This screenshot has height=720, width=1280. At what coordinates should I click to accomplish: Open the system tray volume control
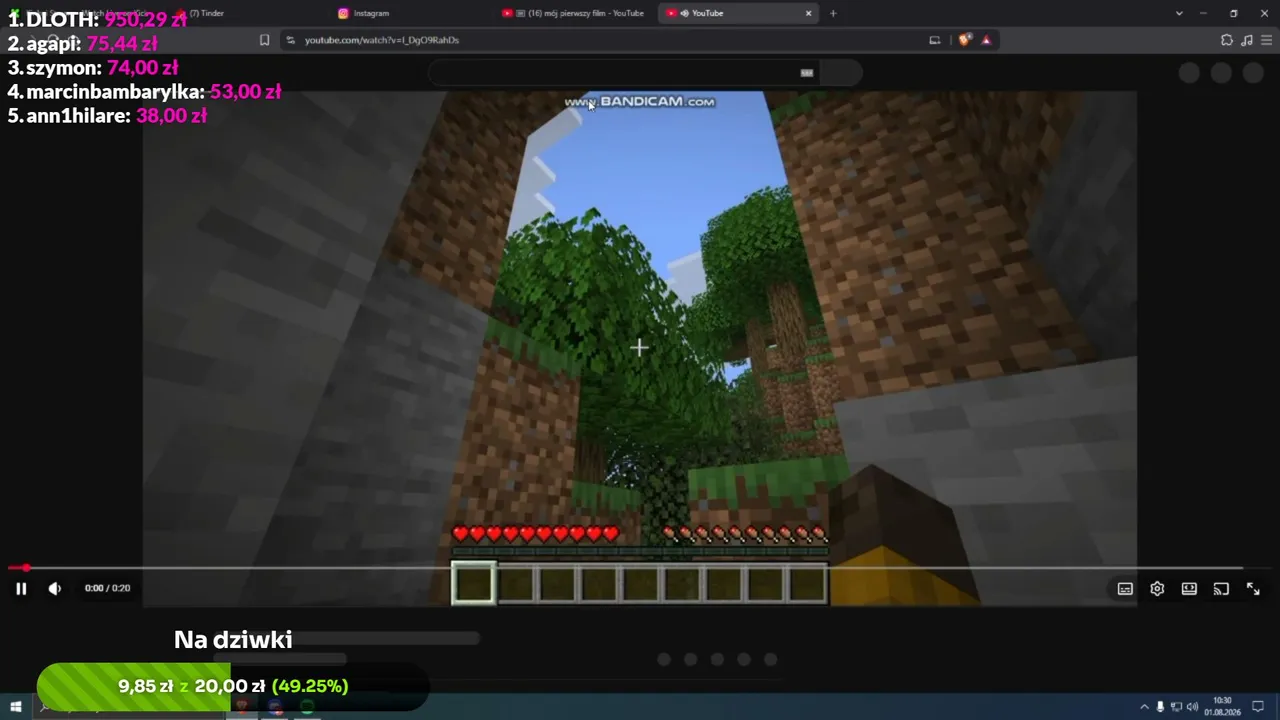[1192, 707]
